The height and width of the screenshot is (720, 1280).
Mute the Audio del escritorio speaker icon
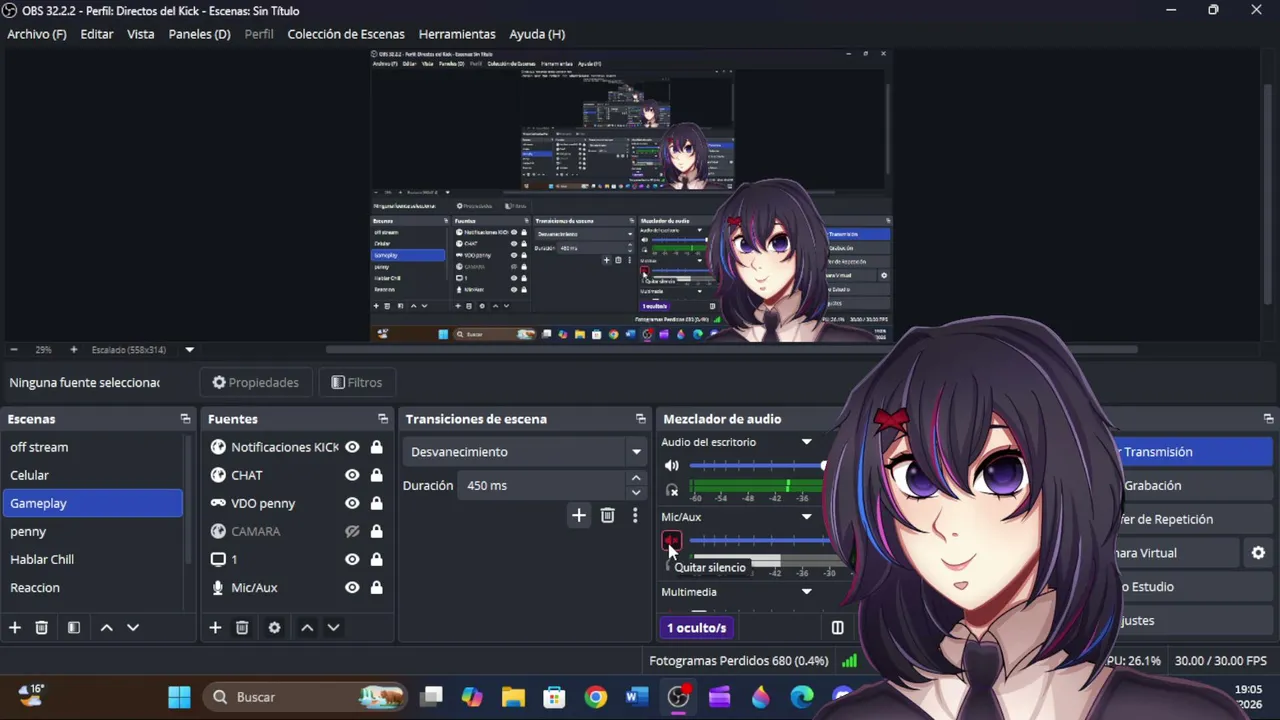coord(672,466)
